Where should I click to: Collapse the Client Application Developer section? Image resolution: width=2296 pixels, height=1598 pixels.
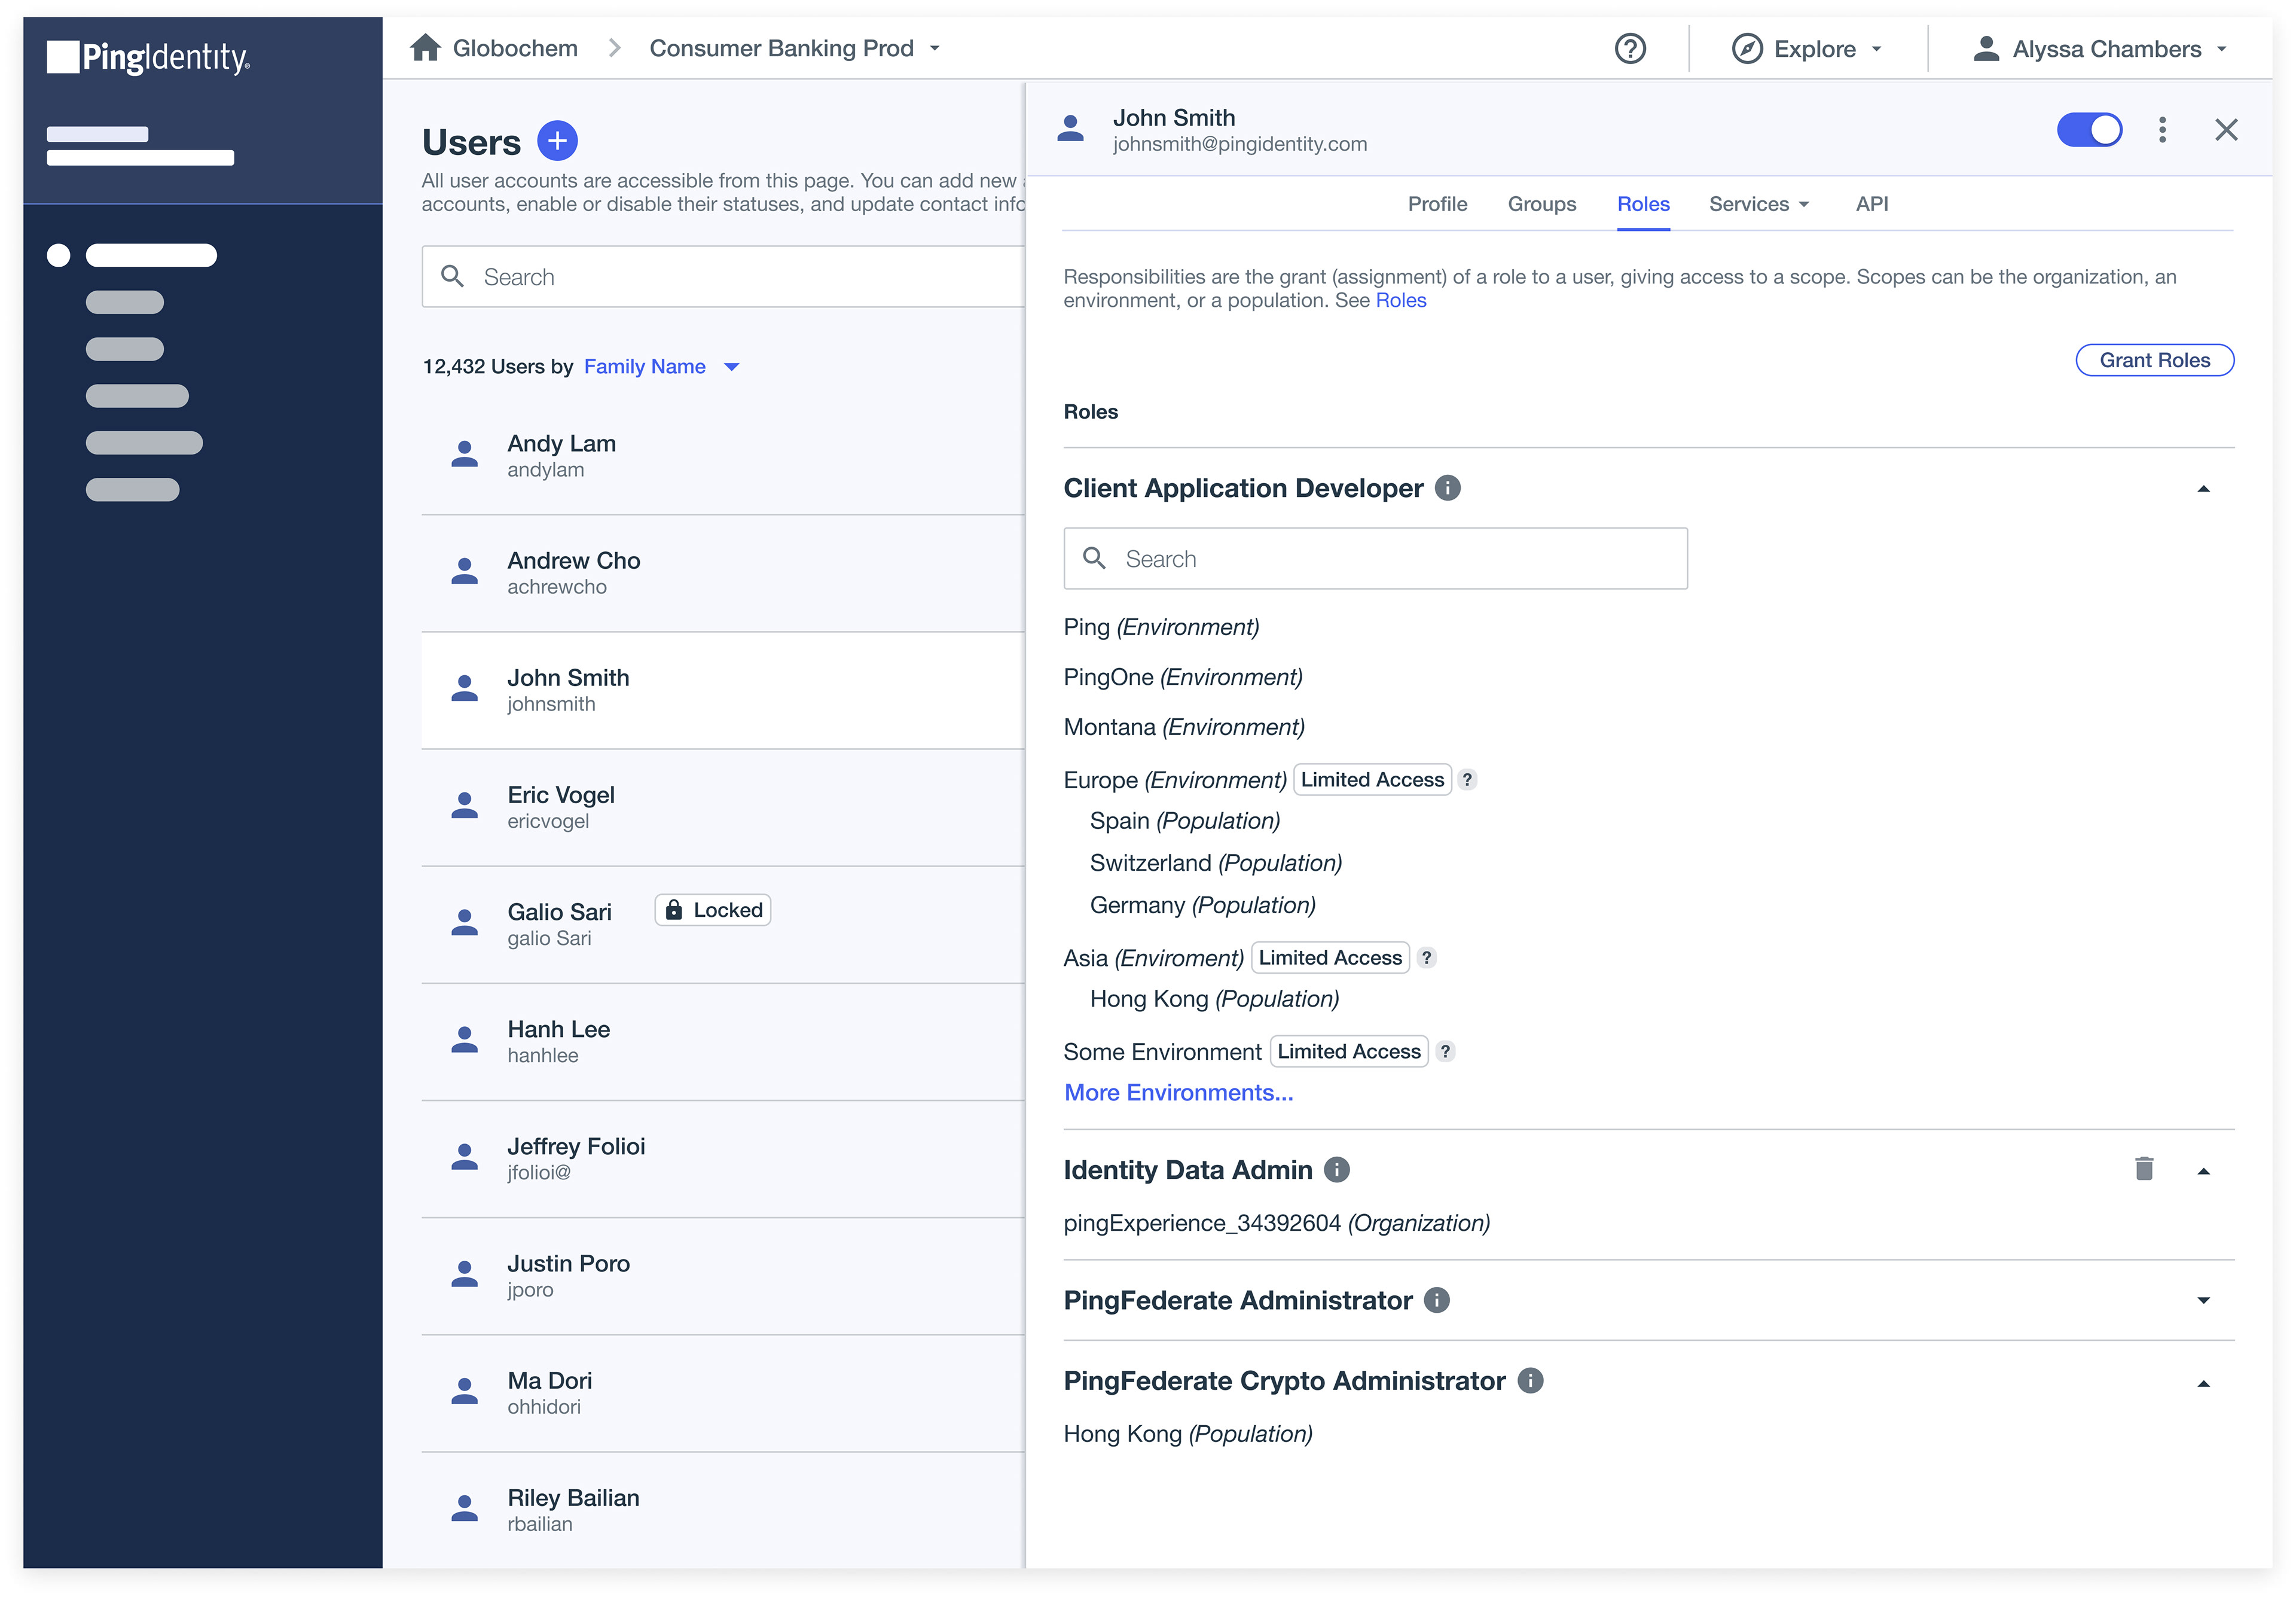point(2203,489)
